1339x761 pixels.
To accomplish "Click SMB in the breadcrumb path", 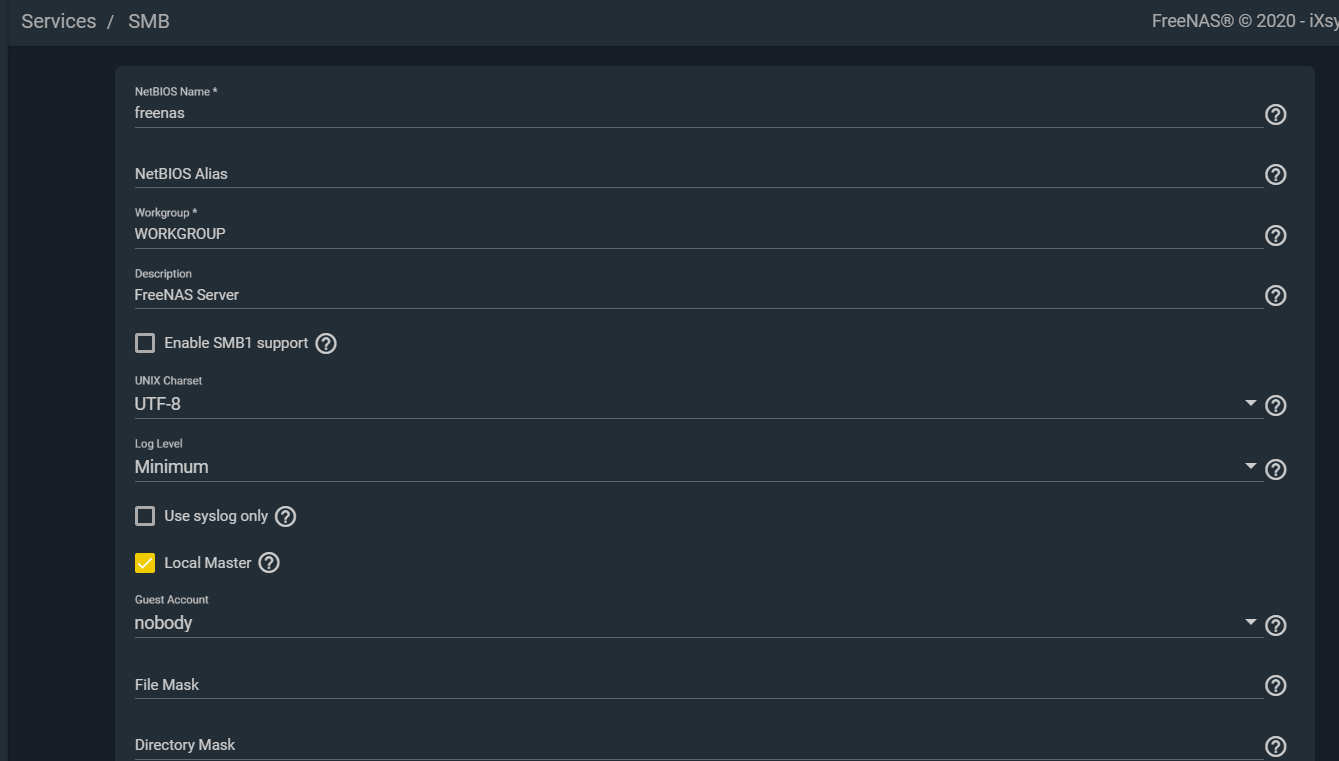I will pyautogui.click(x=149, y=21).
